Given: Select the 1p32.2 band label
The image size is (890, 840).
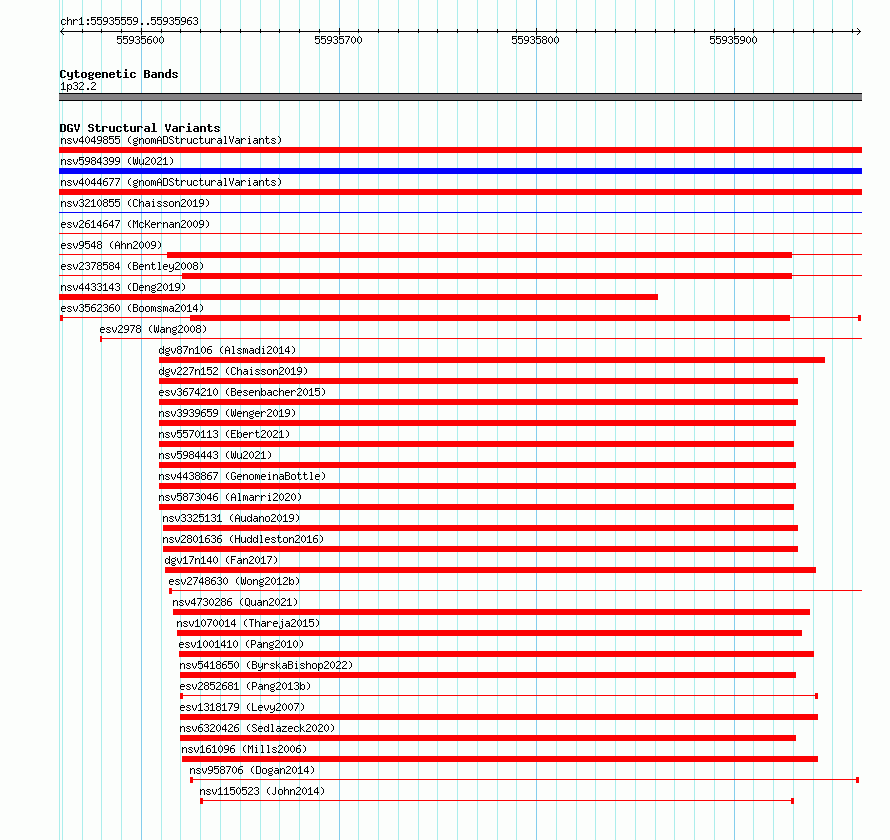Looking at the screenshot, I should tap(78, 86).
